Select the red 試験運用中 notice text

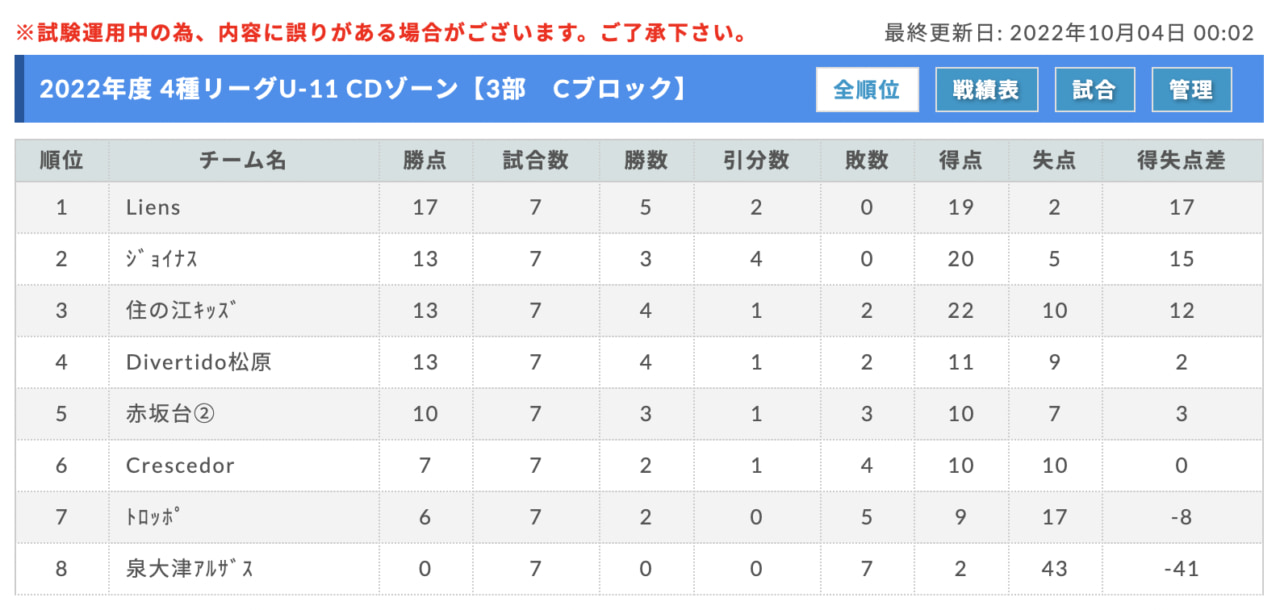click(x=381, y=34)
